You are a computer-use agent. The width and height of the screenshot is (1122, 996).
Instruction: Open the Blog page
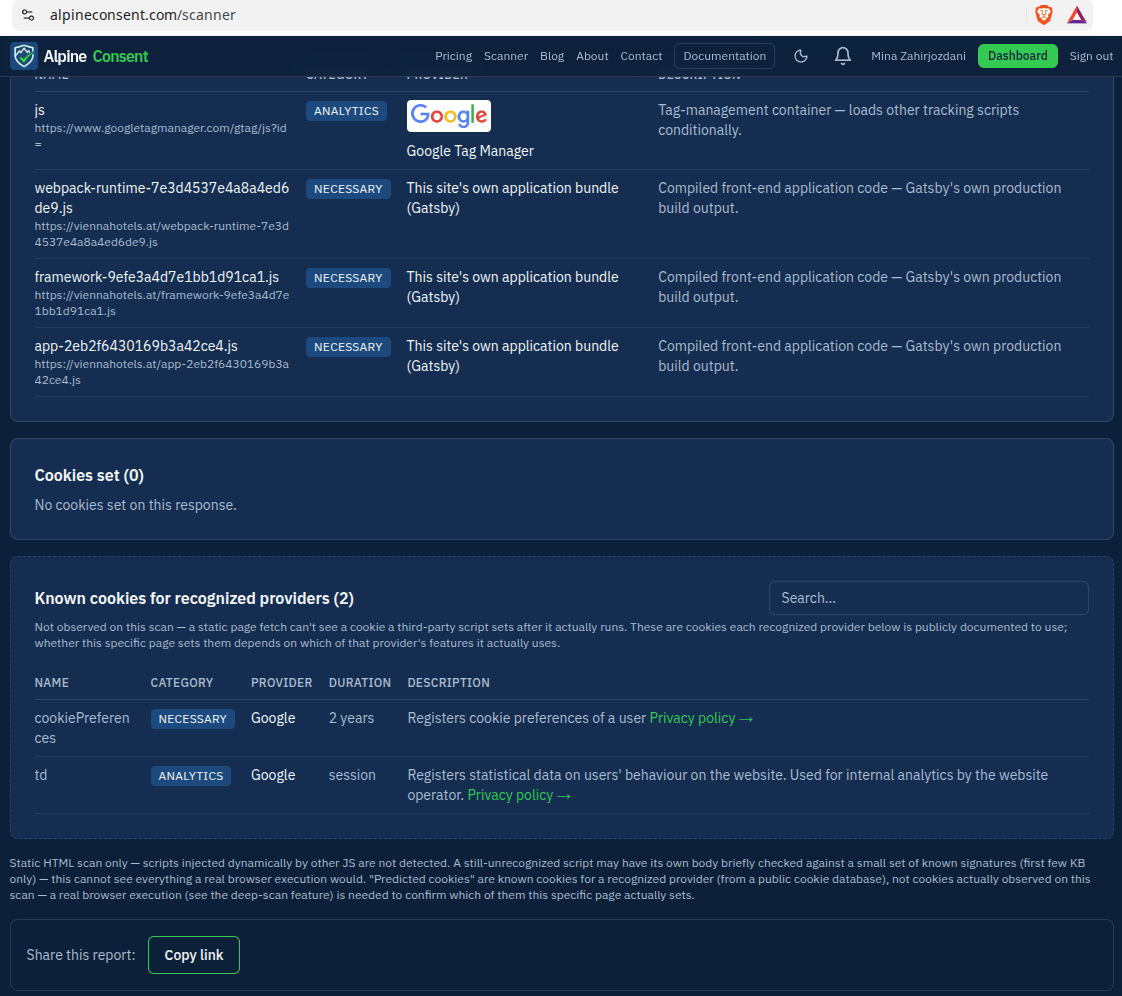[552, 56]
